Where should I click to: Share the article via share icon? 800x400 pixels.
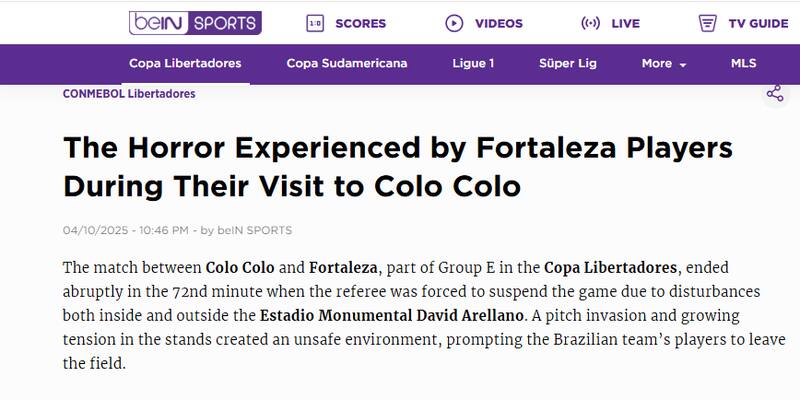774,94
